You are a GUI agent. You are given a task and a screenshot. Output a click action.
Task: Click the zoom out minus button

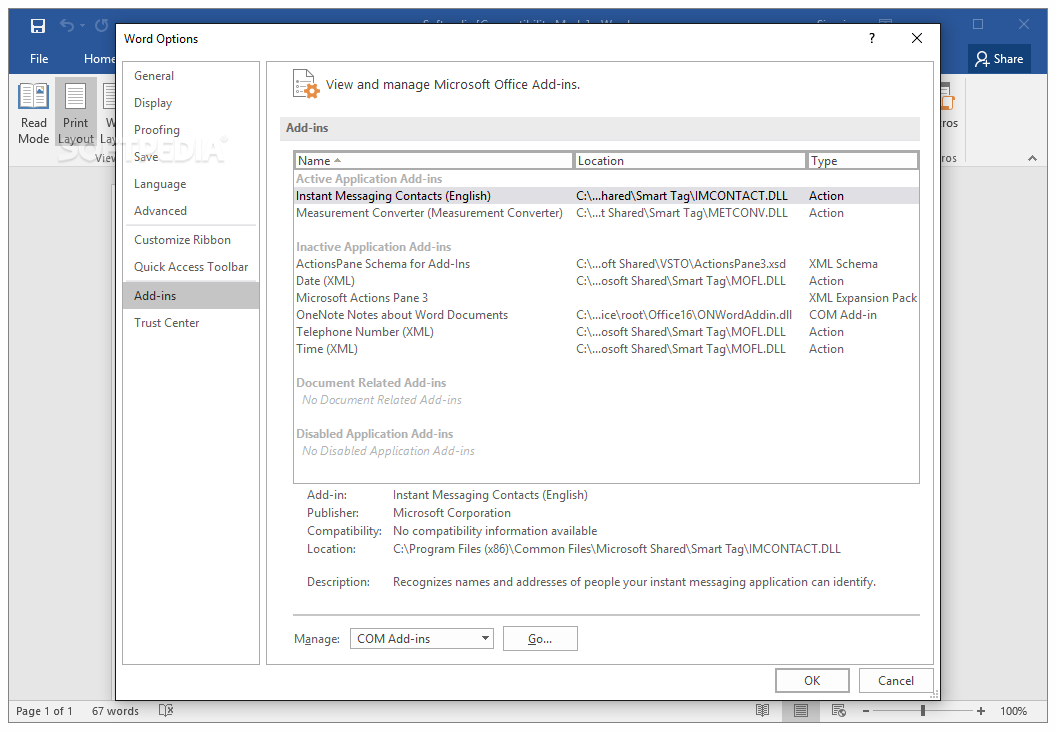click(866, 711)
